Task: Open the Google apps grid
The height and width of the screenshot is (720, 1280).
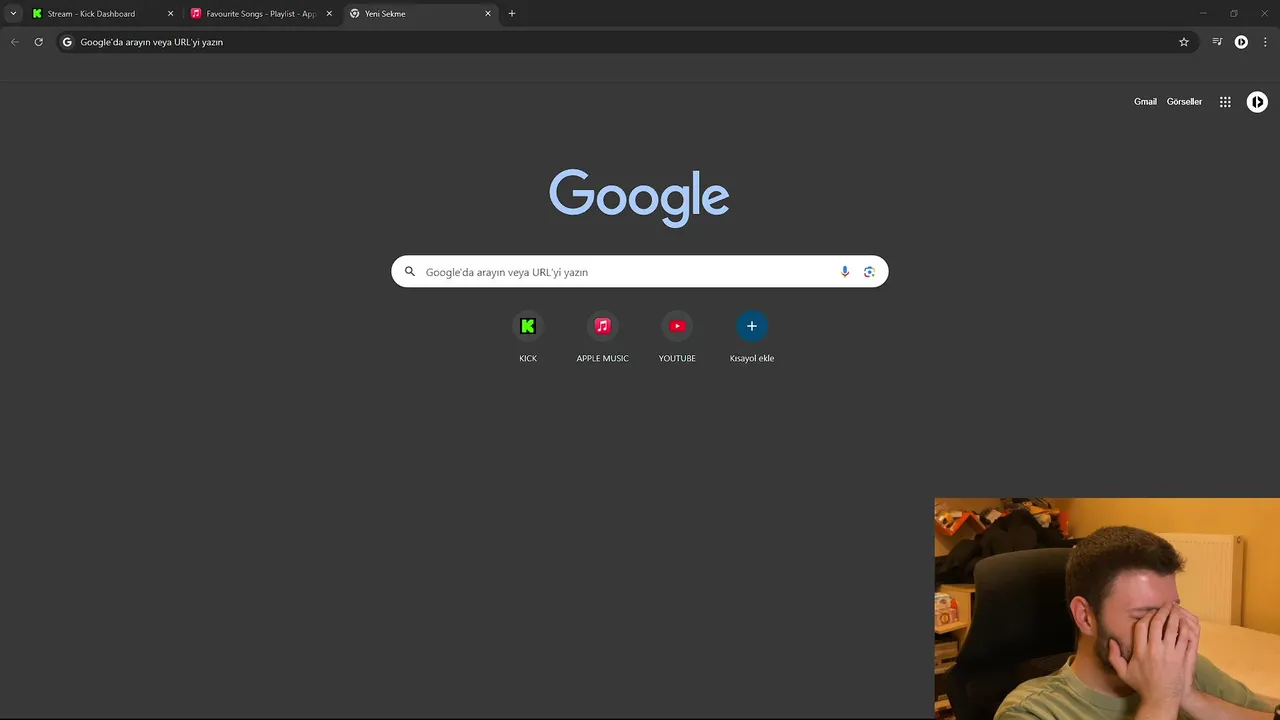Action: [x=1225, y=102]
